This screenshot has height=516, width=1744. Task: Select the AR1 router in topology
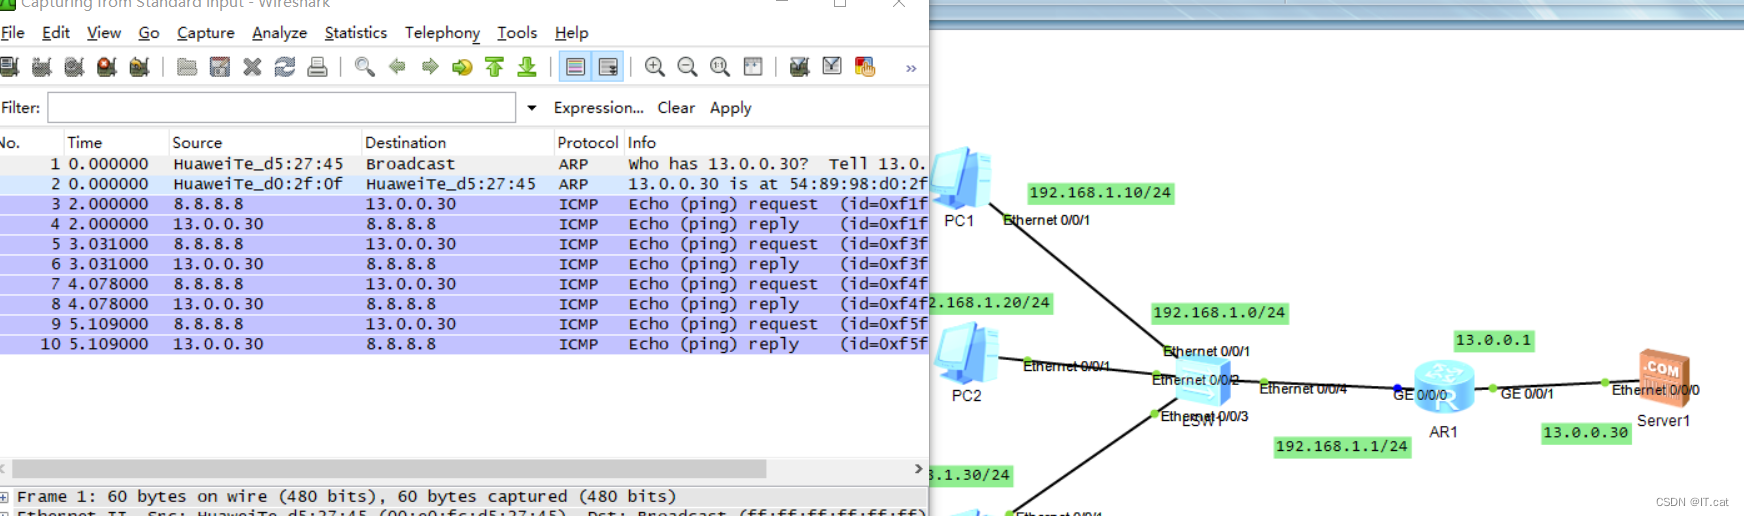pos(1444,387)
